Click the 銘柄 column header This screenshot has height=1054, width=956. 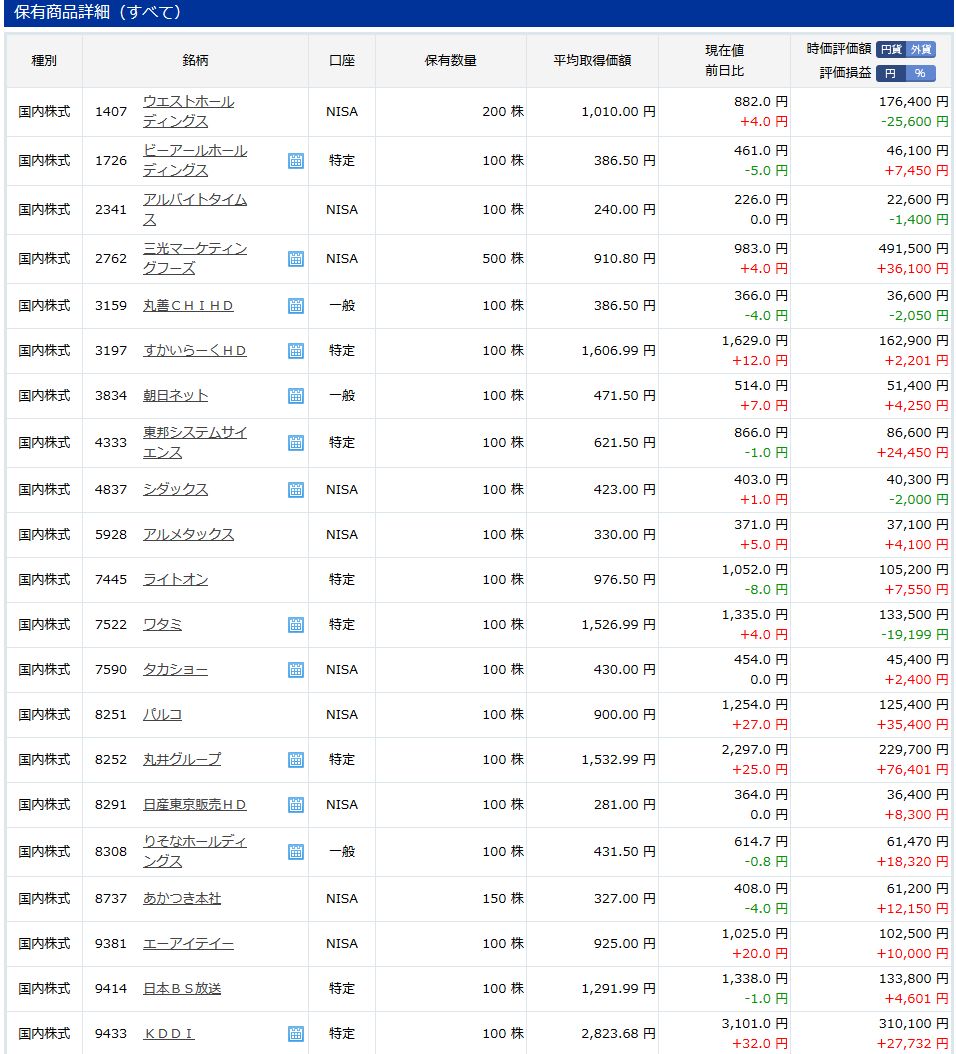[x=196, y=61]
